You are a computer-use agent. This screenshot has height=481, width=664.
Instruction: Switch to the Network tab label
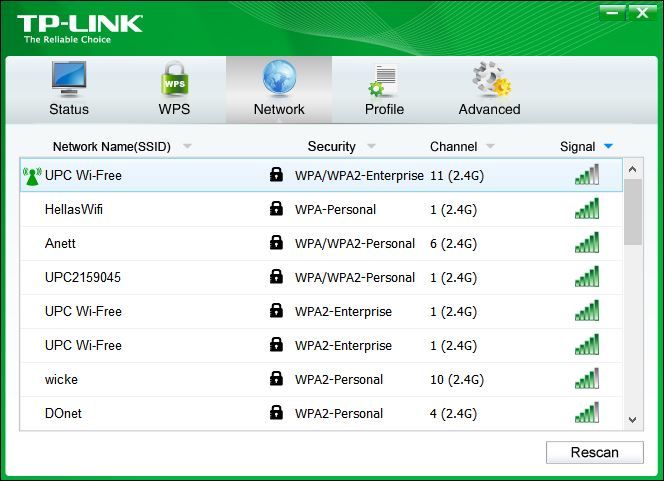279,109
